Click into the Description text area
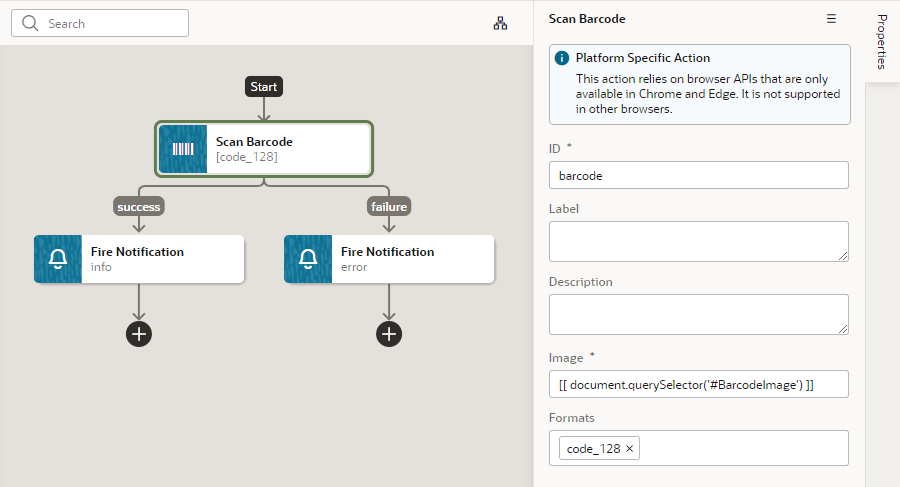900x487 pixels. pos(698,314)
